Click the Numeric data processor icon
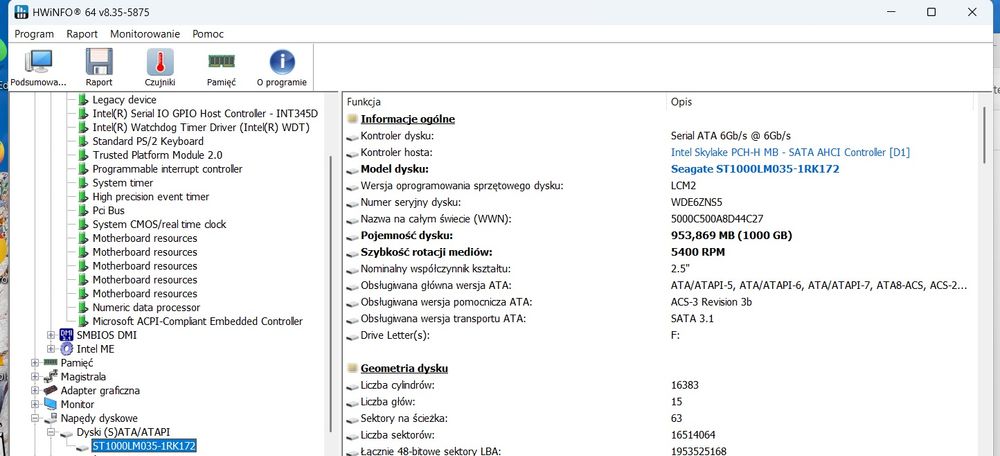1000x456 pixels. [x=83, y=307]
